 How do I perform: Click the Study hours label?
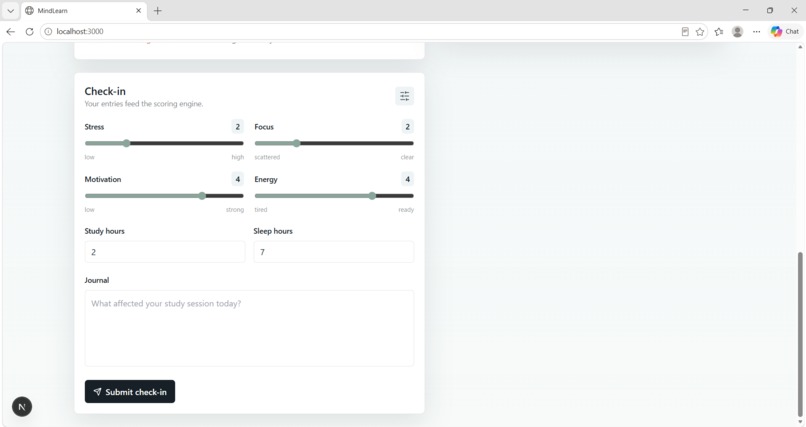pos(104,231)
